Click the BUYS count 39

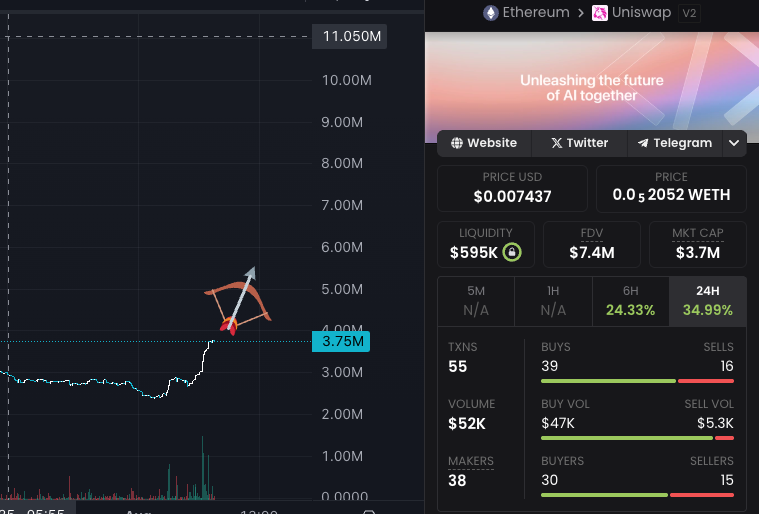549,366
